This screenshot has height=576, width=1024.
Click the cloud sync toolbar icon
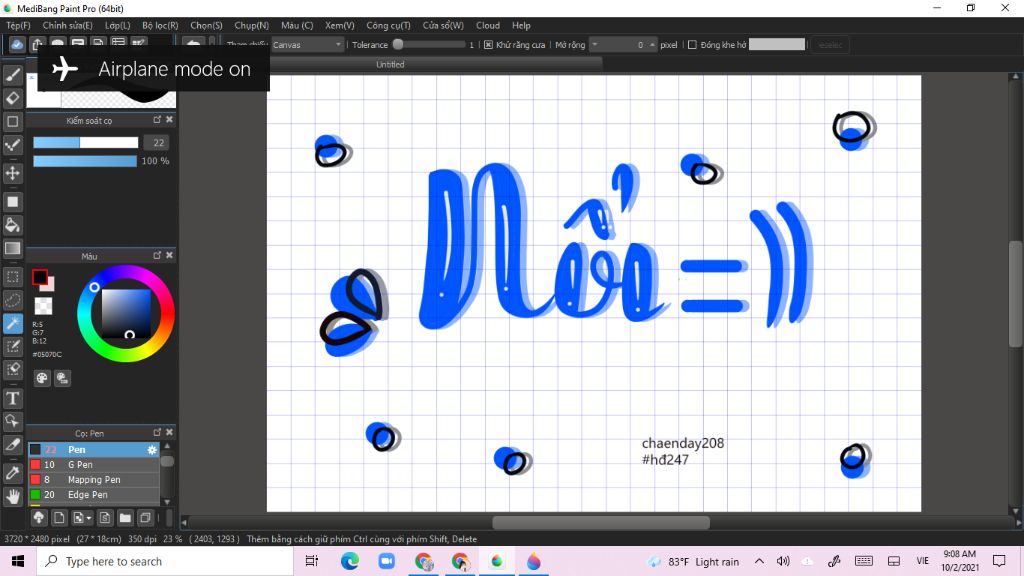(x=16, y=44)
